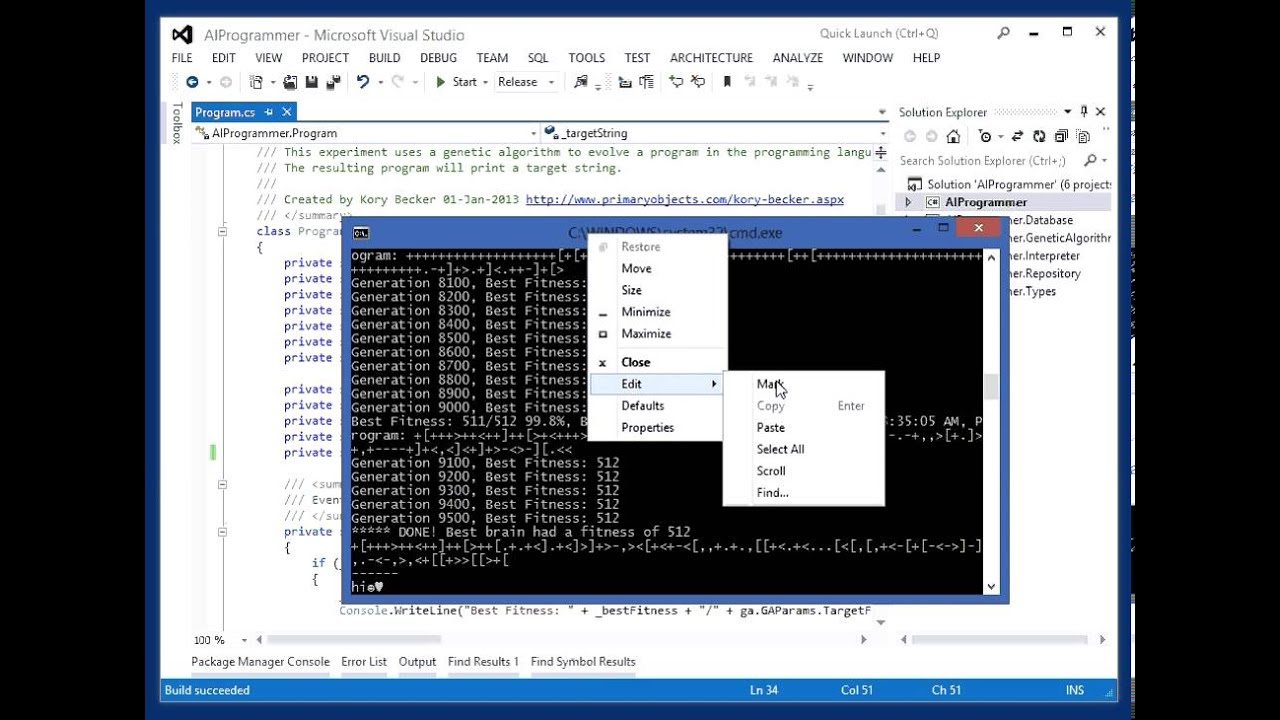This screenshot has width=1280, height=720.
Task: Close the Program.cs tab with X
Action: tap(286, 112)
